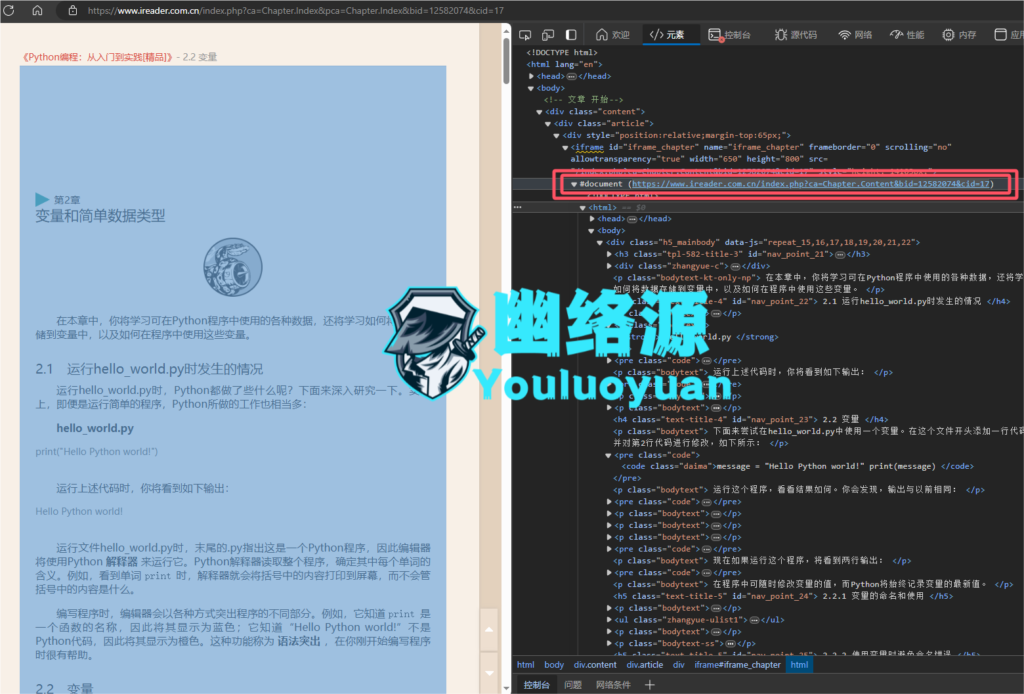The width and height of the screenshot is (1024, 694).
Task: Expand the p bodytext-ss node
Action: pos(609,643)
